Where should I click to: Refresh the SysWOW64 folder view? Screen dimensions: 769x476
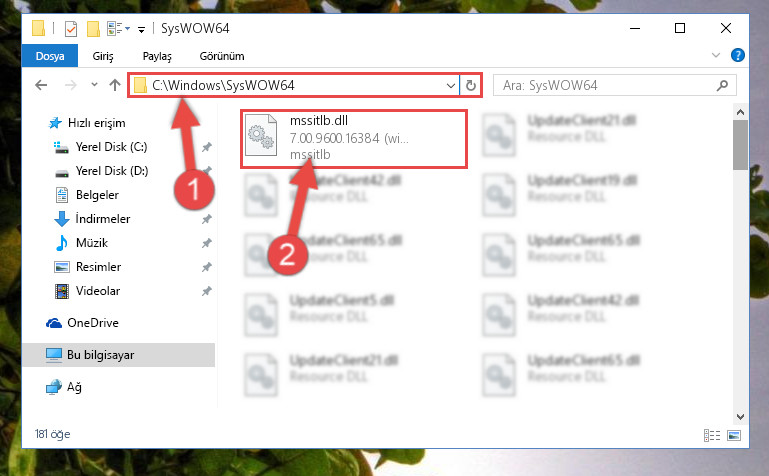pyautogui.click(x=471, y=85)
